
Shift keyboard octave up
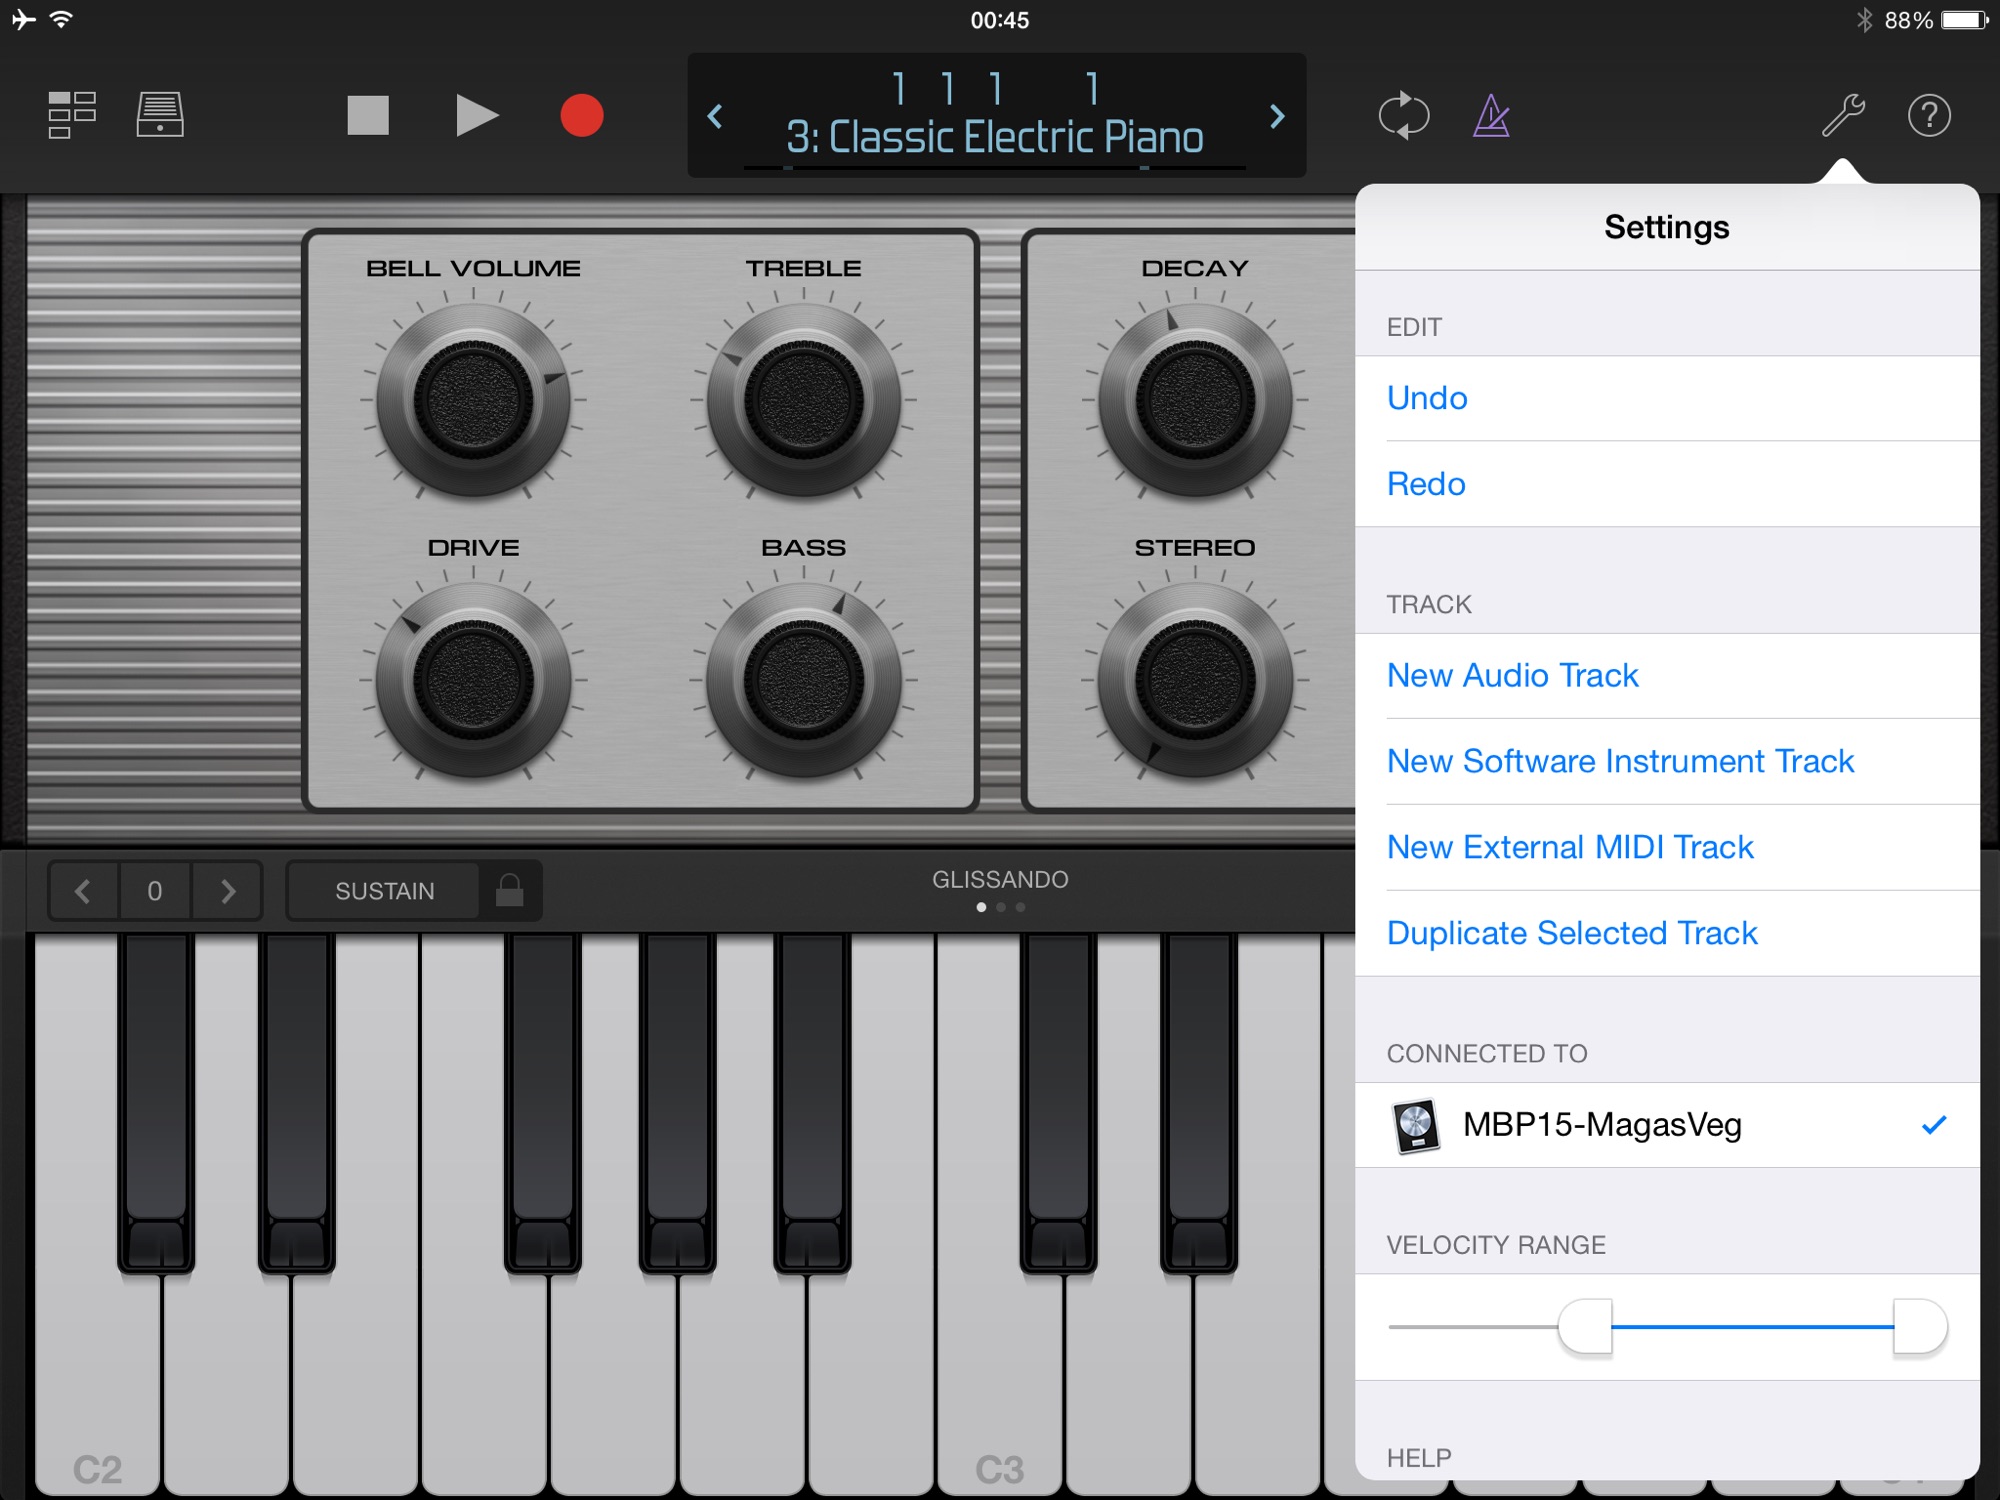coord(228,891)
